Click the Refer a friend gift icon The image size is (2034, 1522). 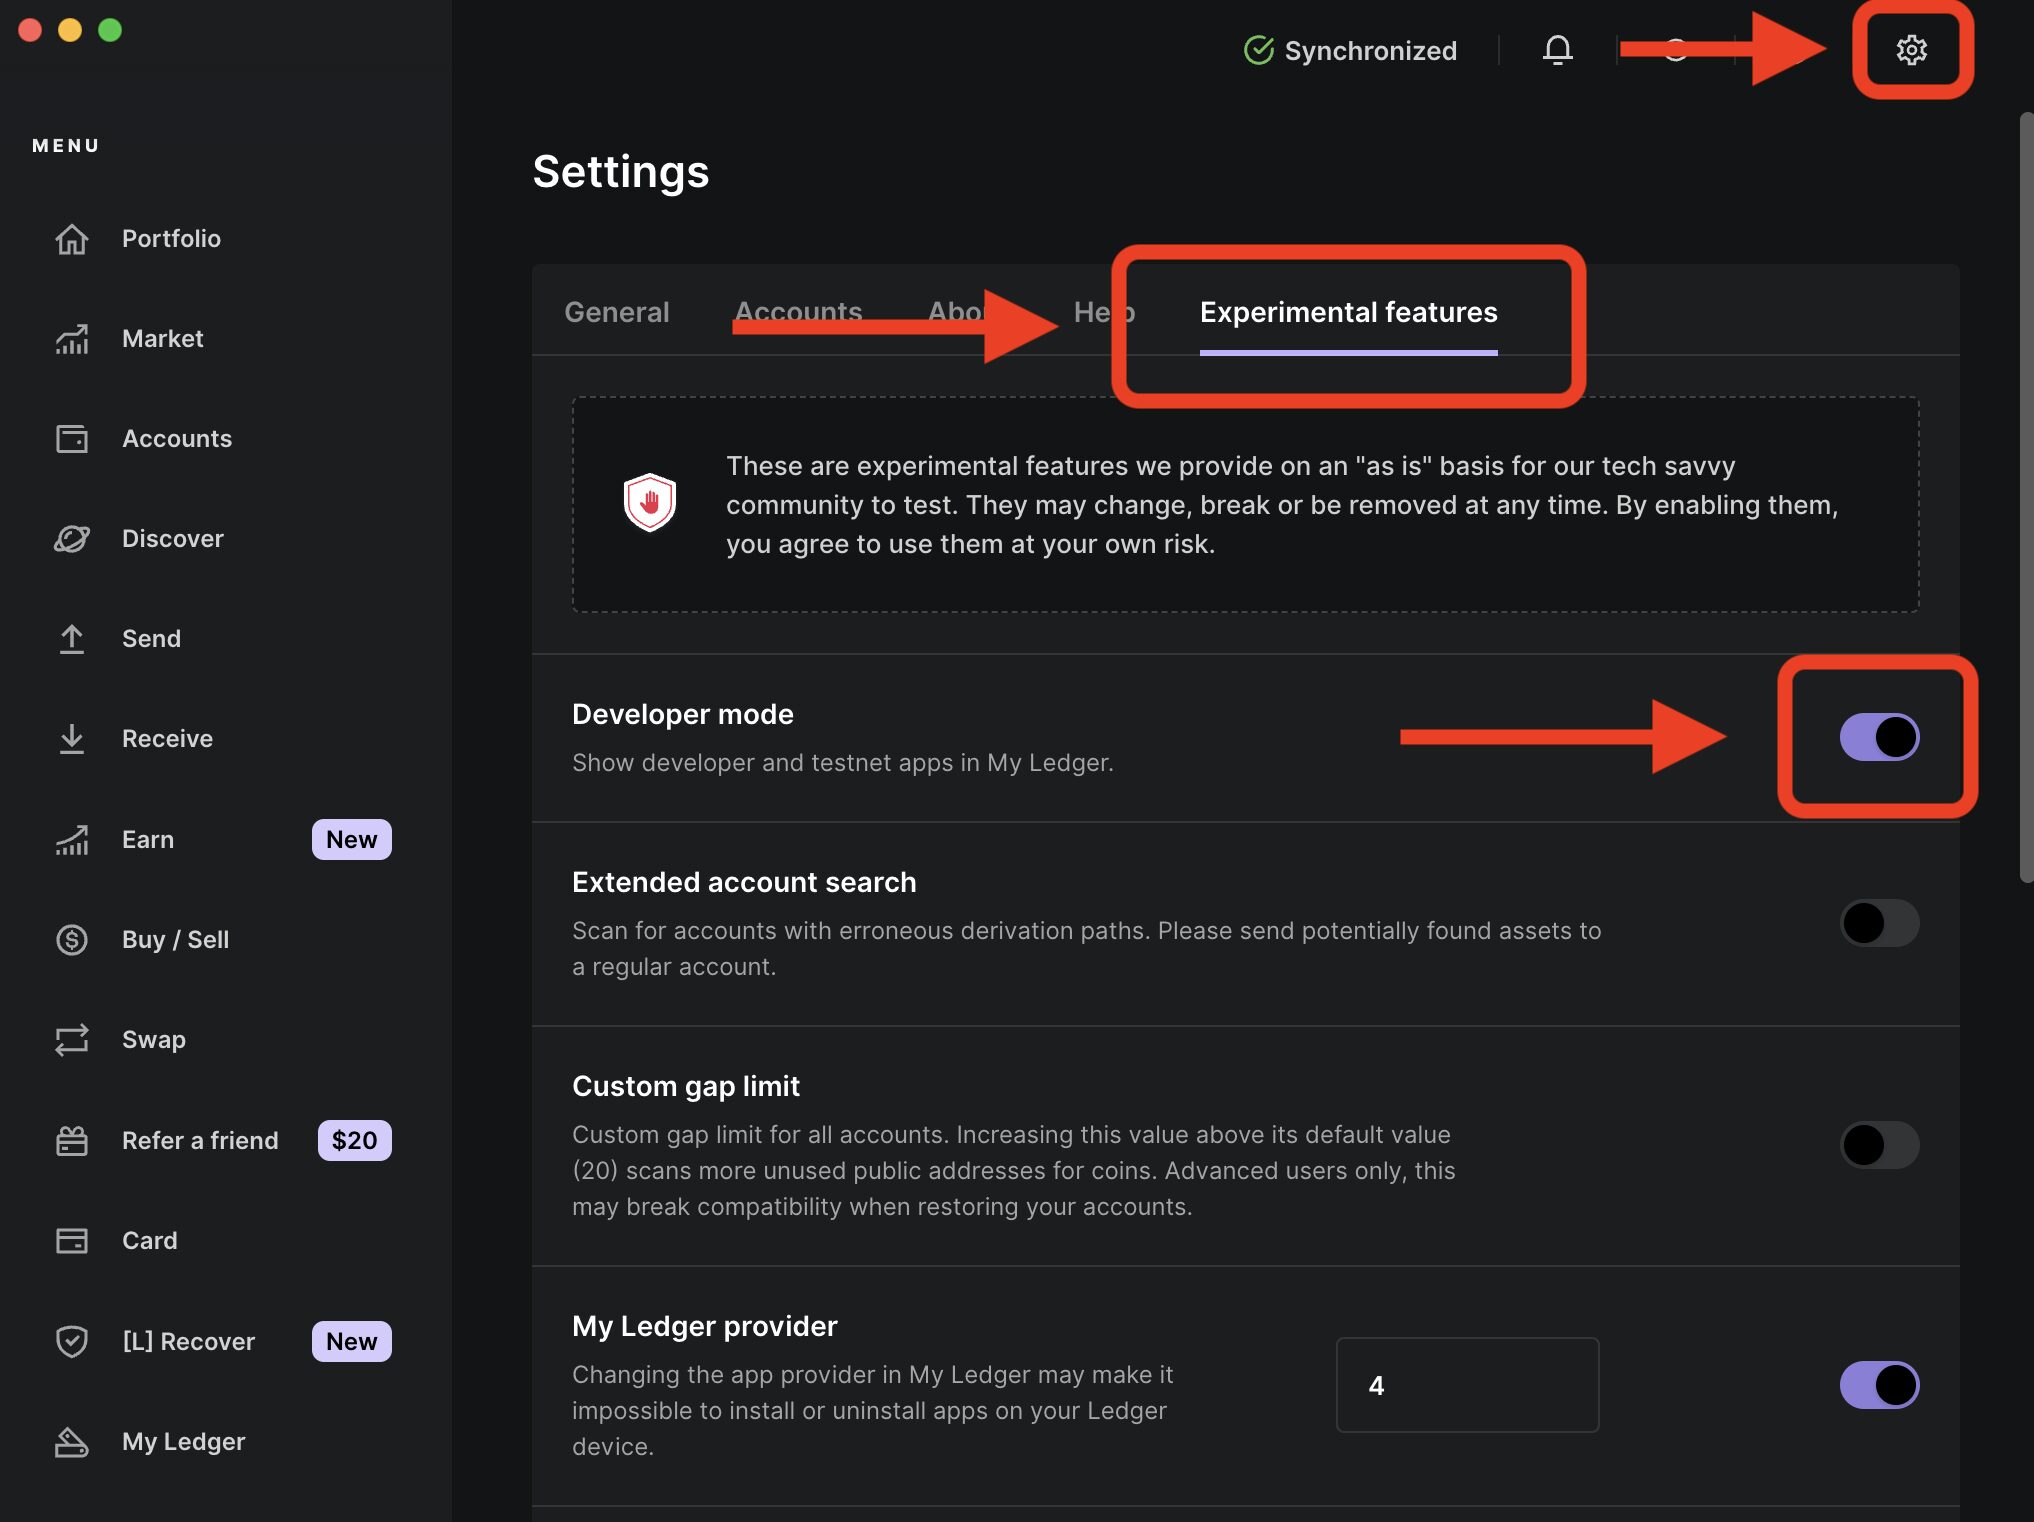click(72, 1141)
